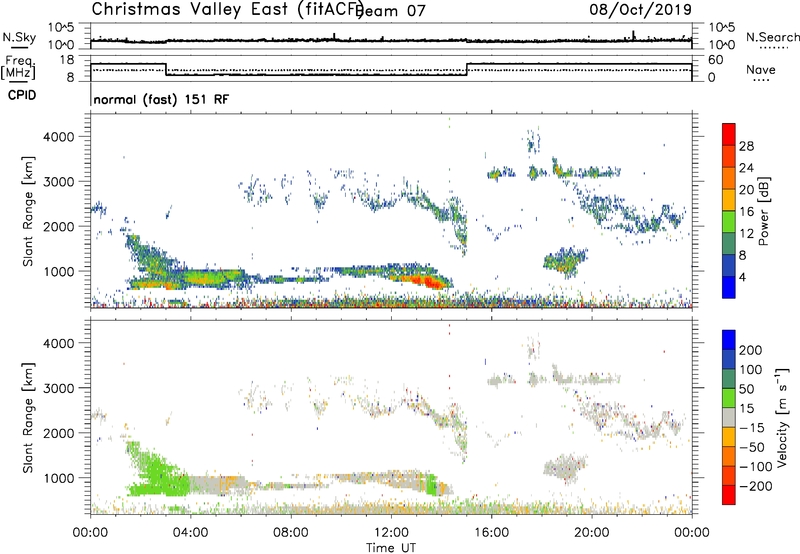Click the '20:00' time tick label
800x554 pixels.
pos(592,533)
